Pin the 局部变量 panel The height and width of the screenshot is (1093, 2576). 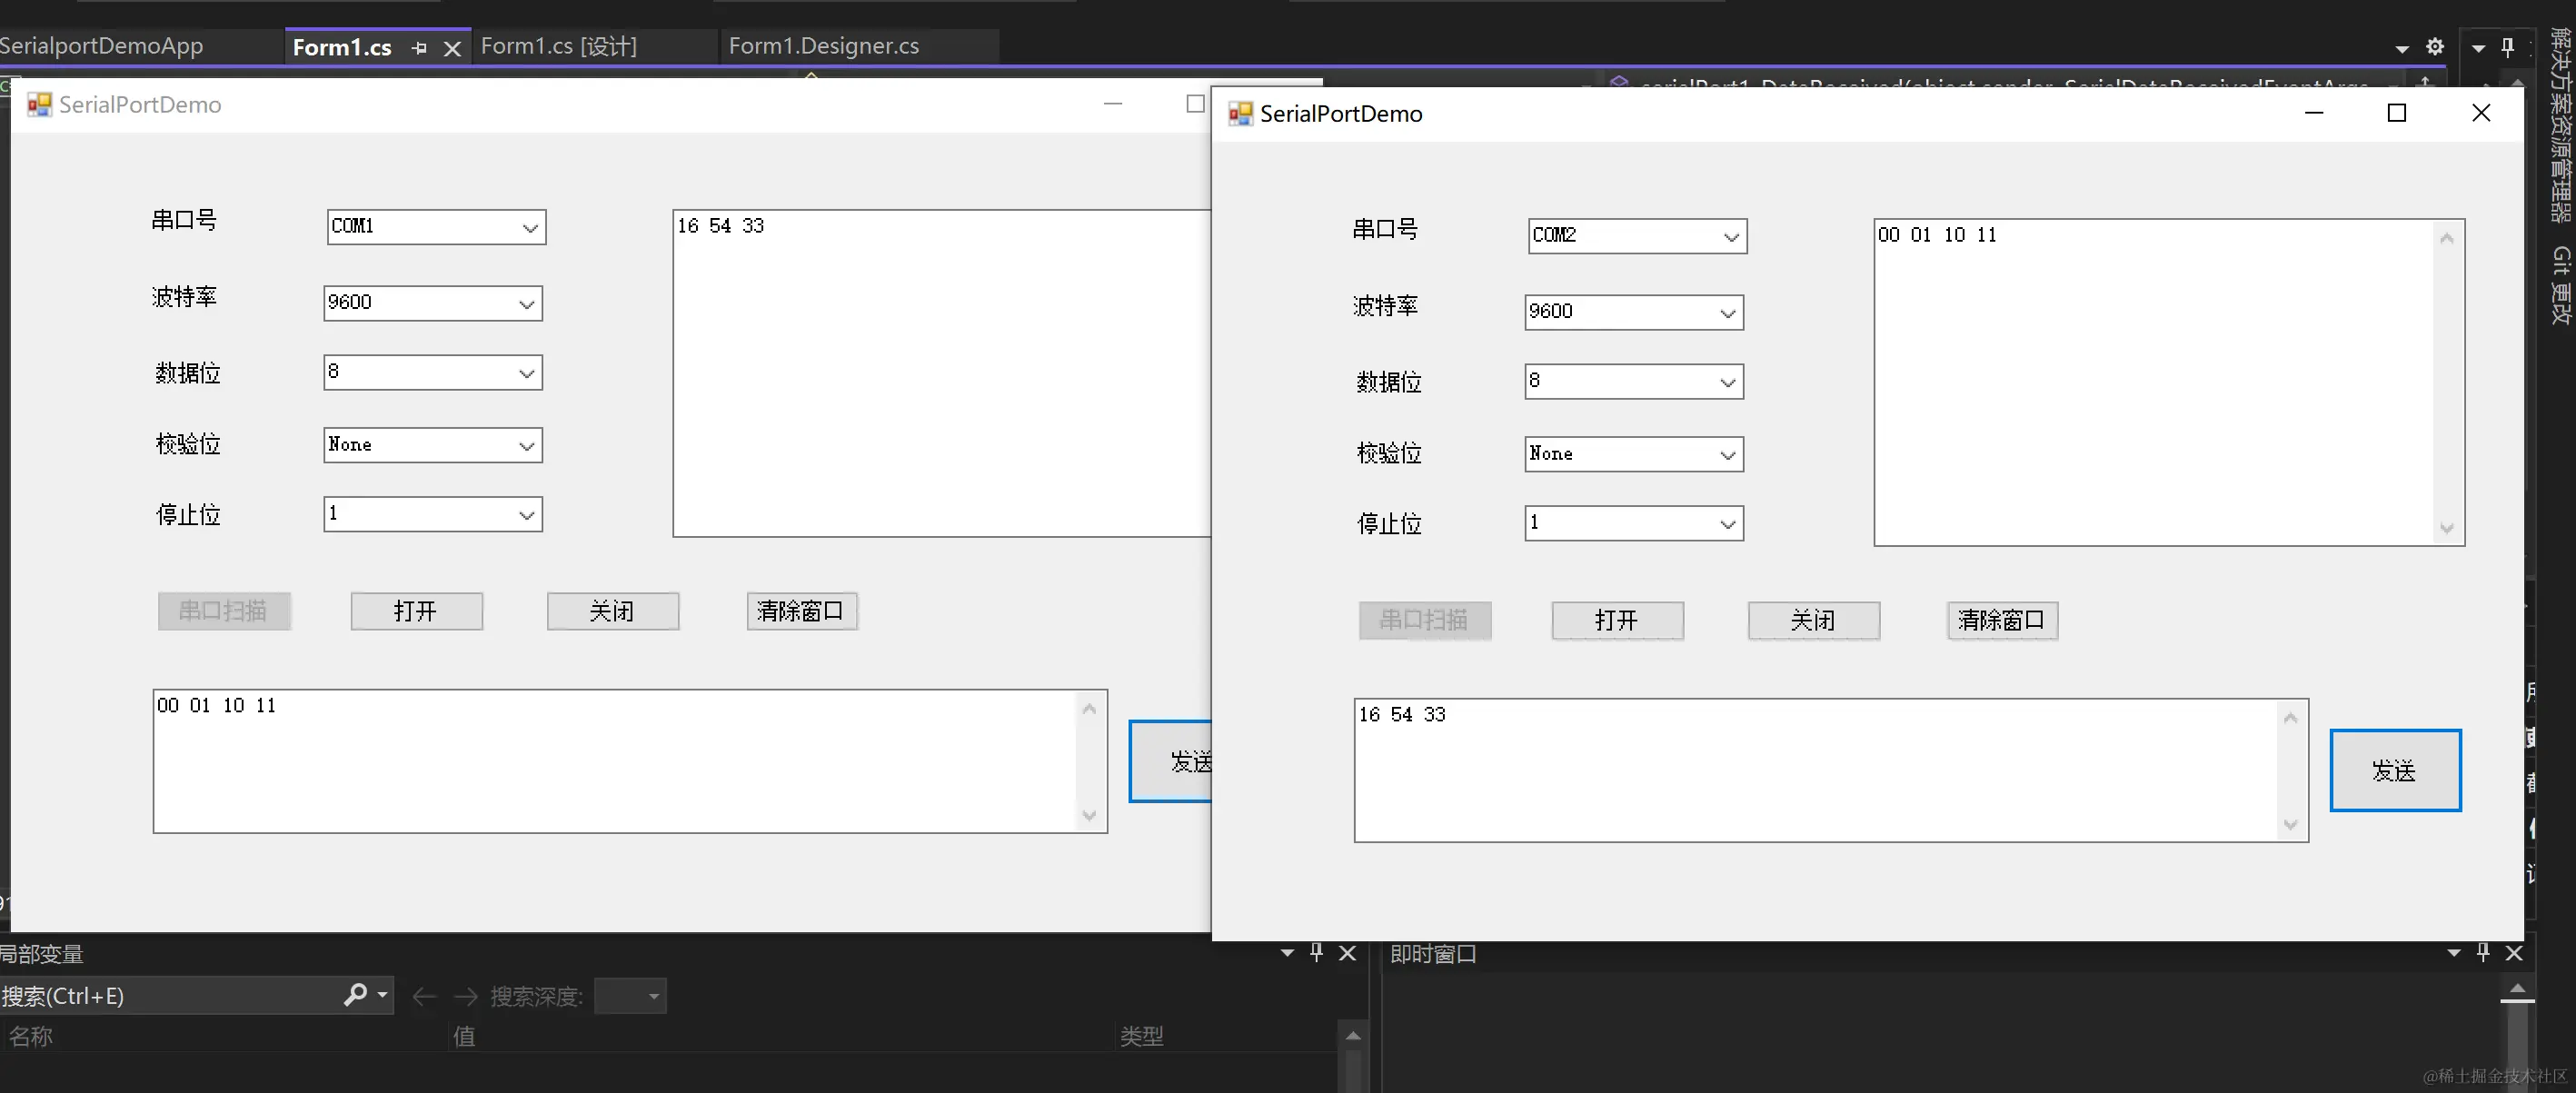coord(1316,953)
